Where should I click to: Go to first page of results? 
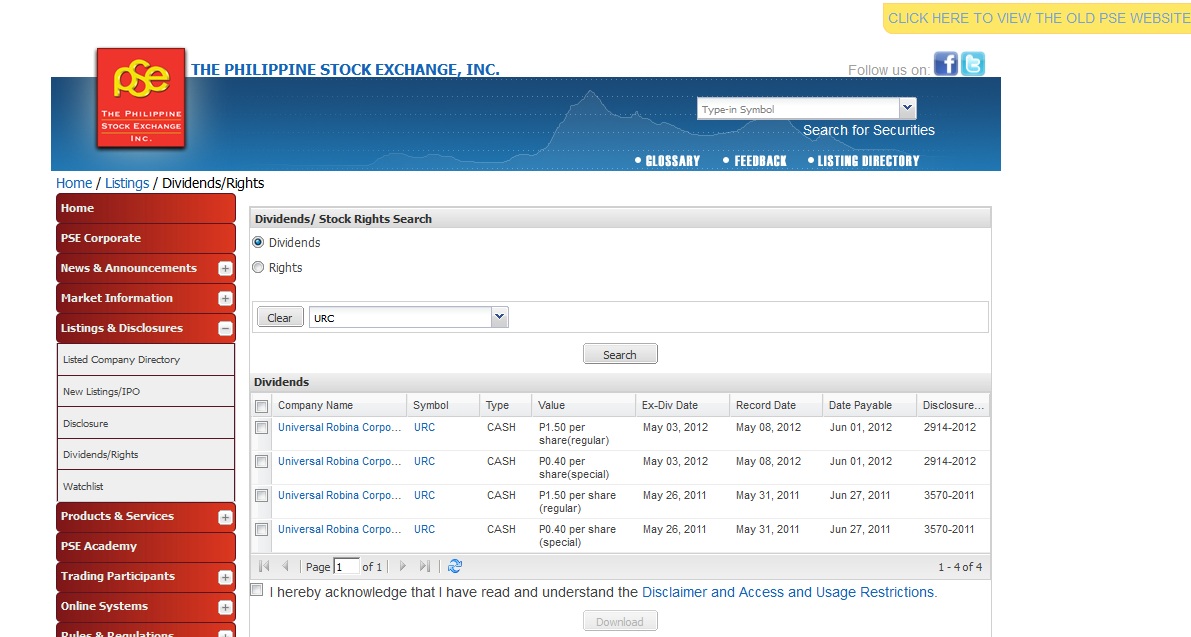click(264, 566)
